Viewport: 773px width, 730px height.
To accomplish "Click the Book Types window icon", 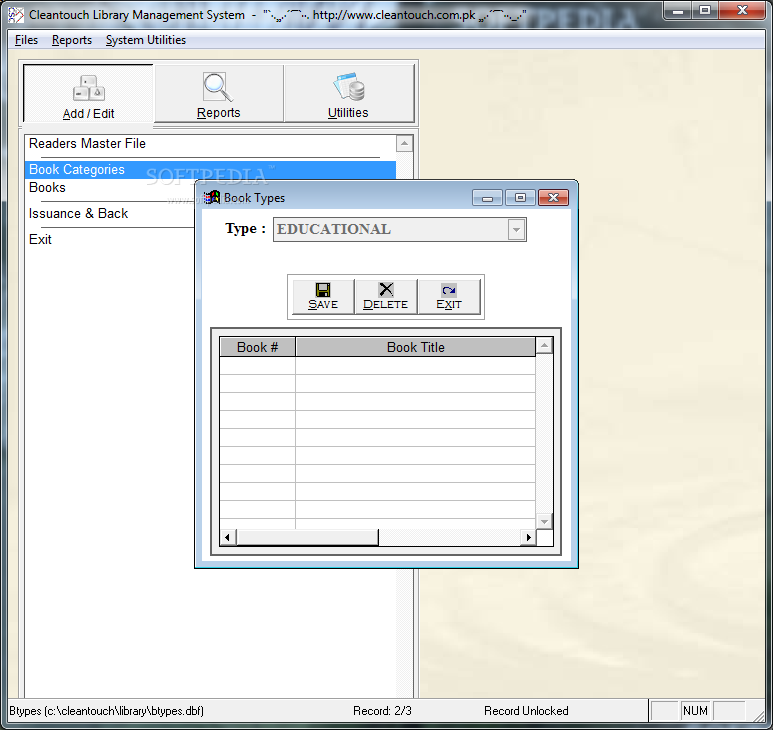I will pos(212,198).
